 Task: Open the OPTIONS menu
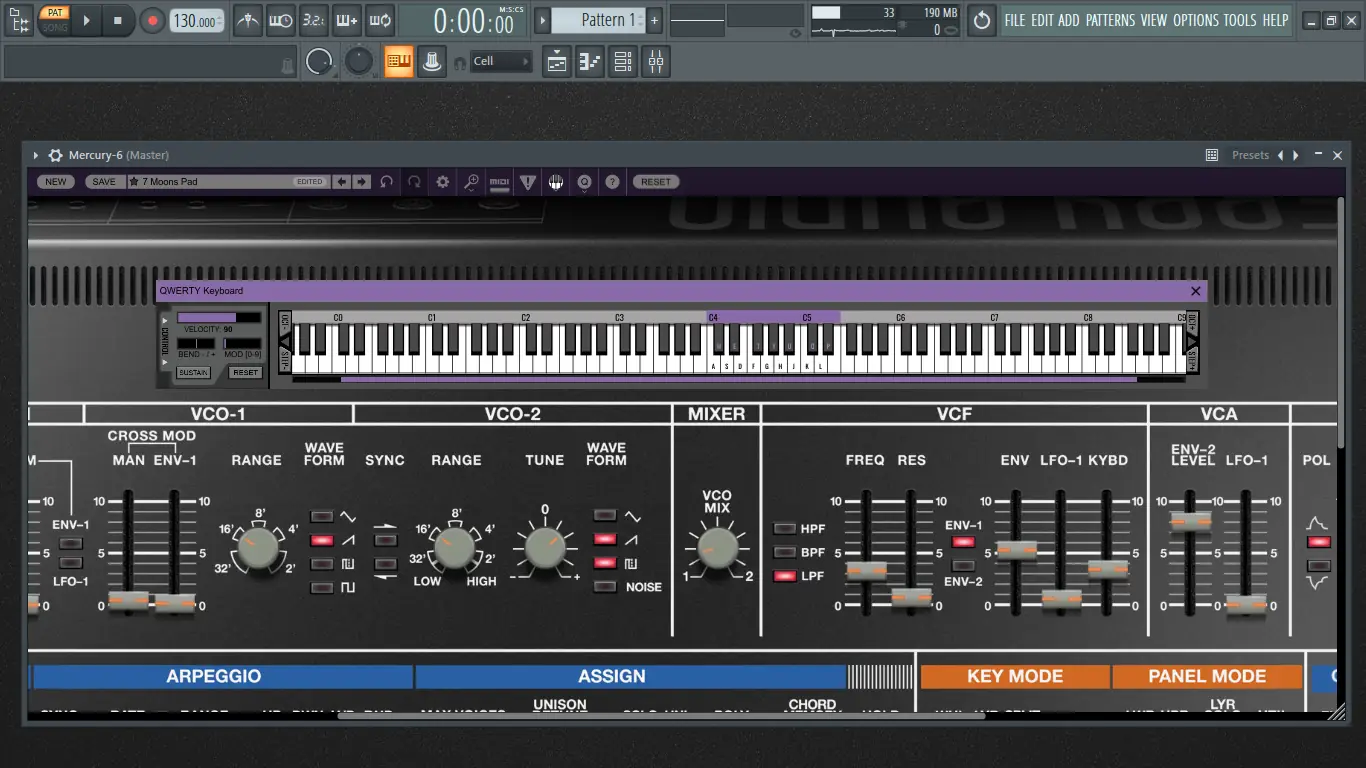1196,20
